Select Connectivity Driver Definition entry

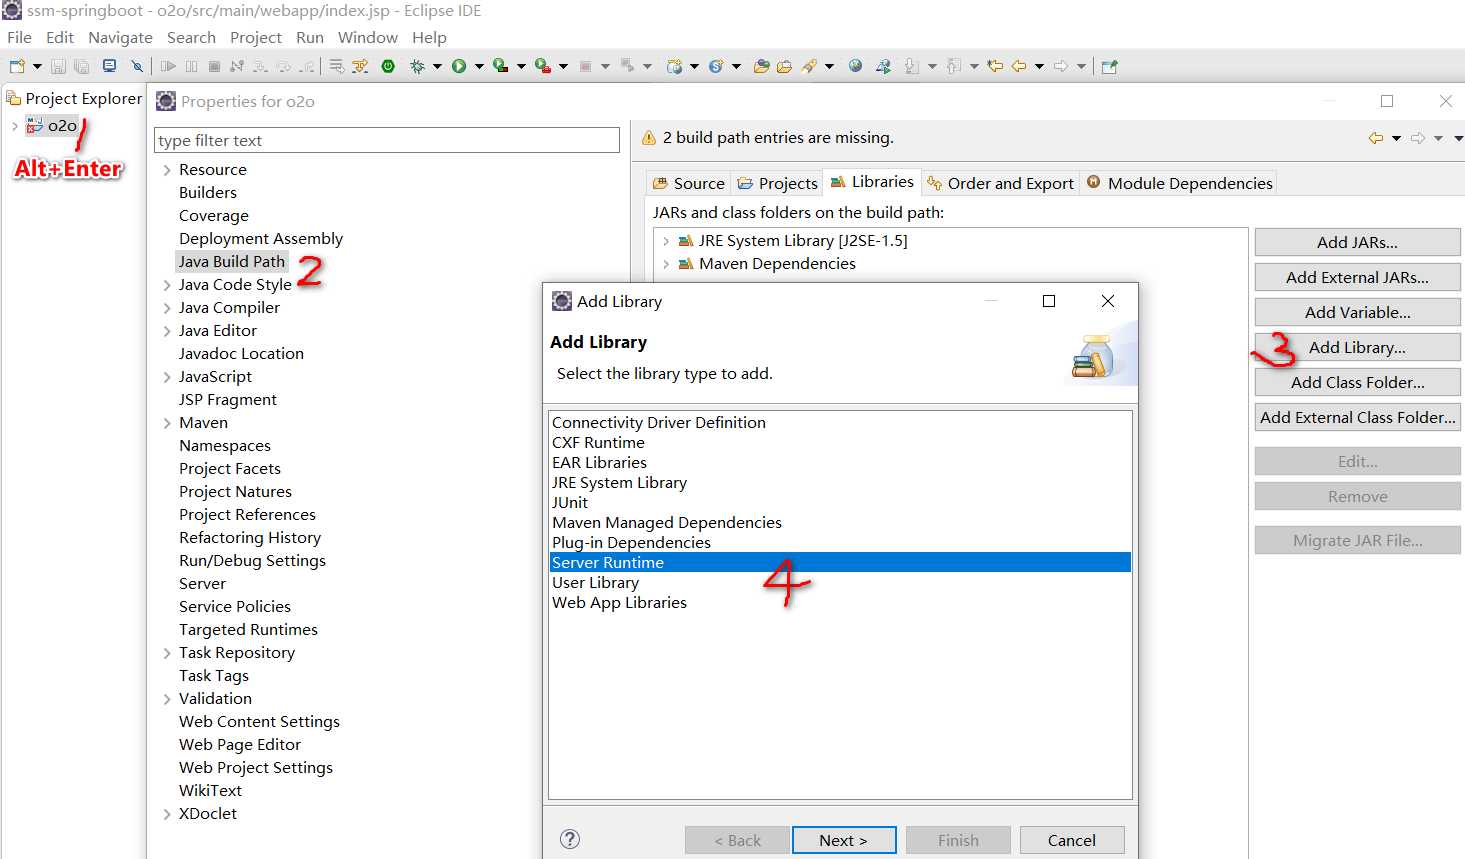[x=659, y=422]
